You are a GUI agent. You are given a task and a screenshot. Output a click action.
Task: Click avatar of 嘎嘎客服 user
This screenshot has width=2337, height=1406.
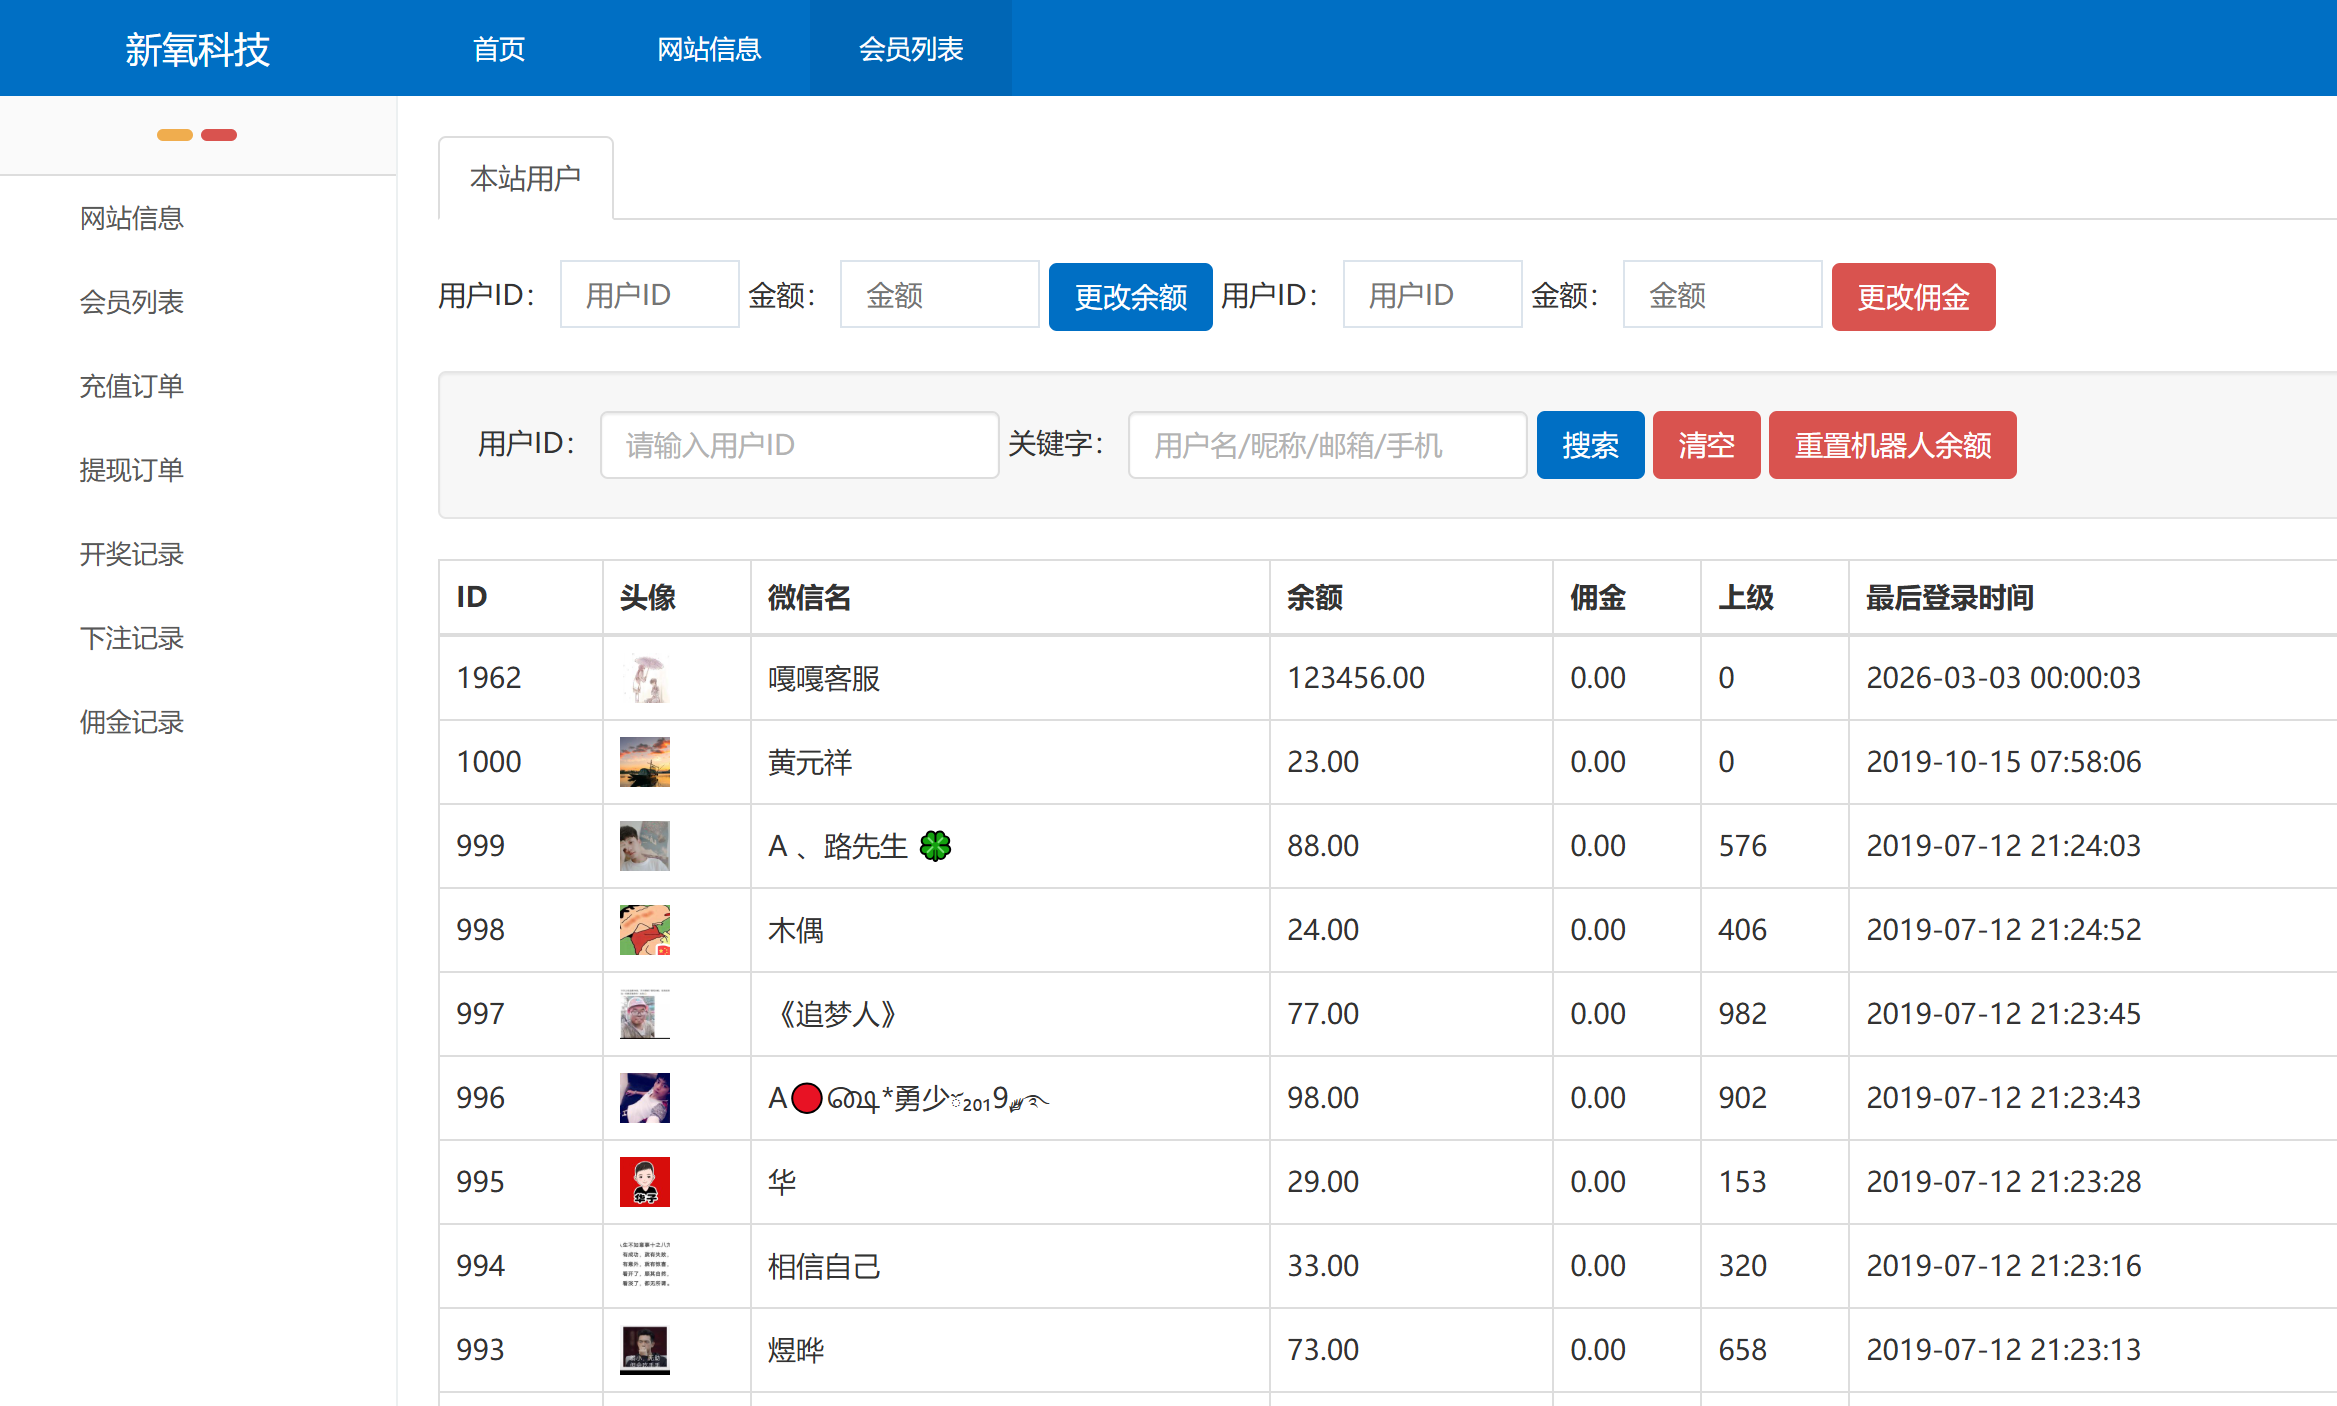[x=644, y=678]
